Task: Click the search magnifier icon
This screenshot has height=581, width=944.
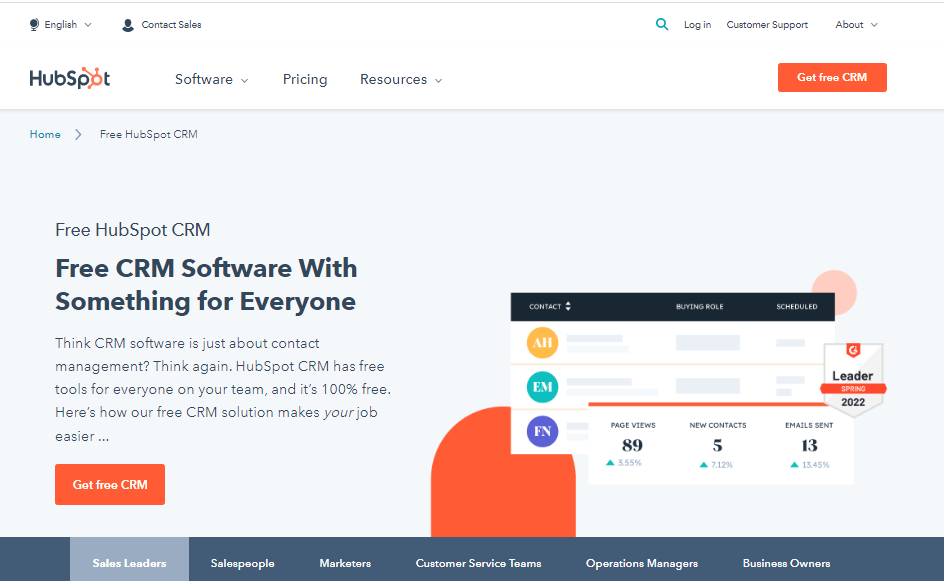Action: tap(662, 24)
